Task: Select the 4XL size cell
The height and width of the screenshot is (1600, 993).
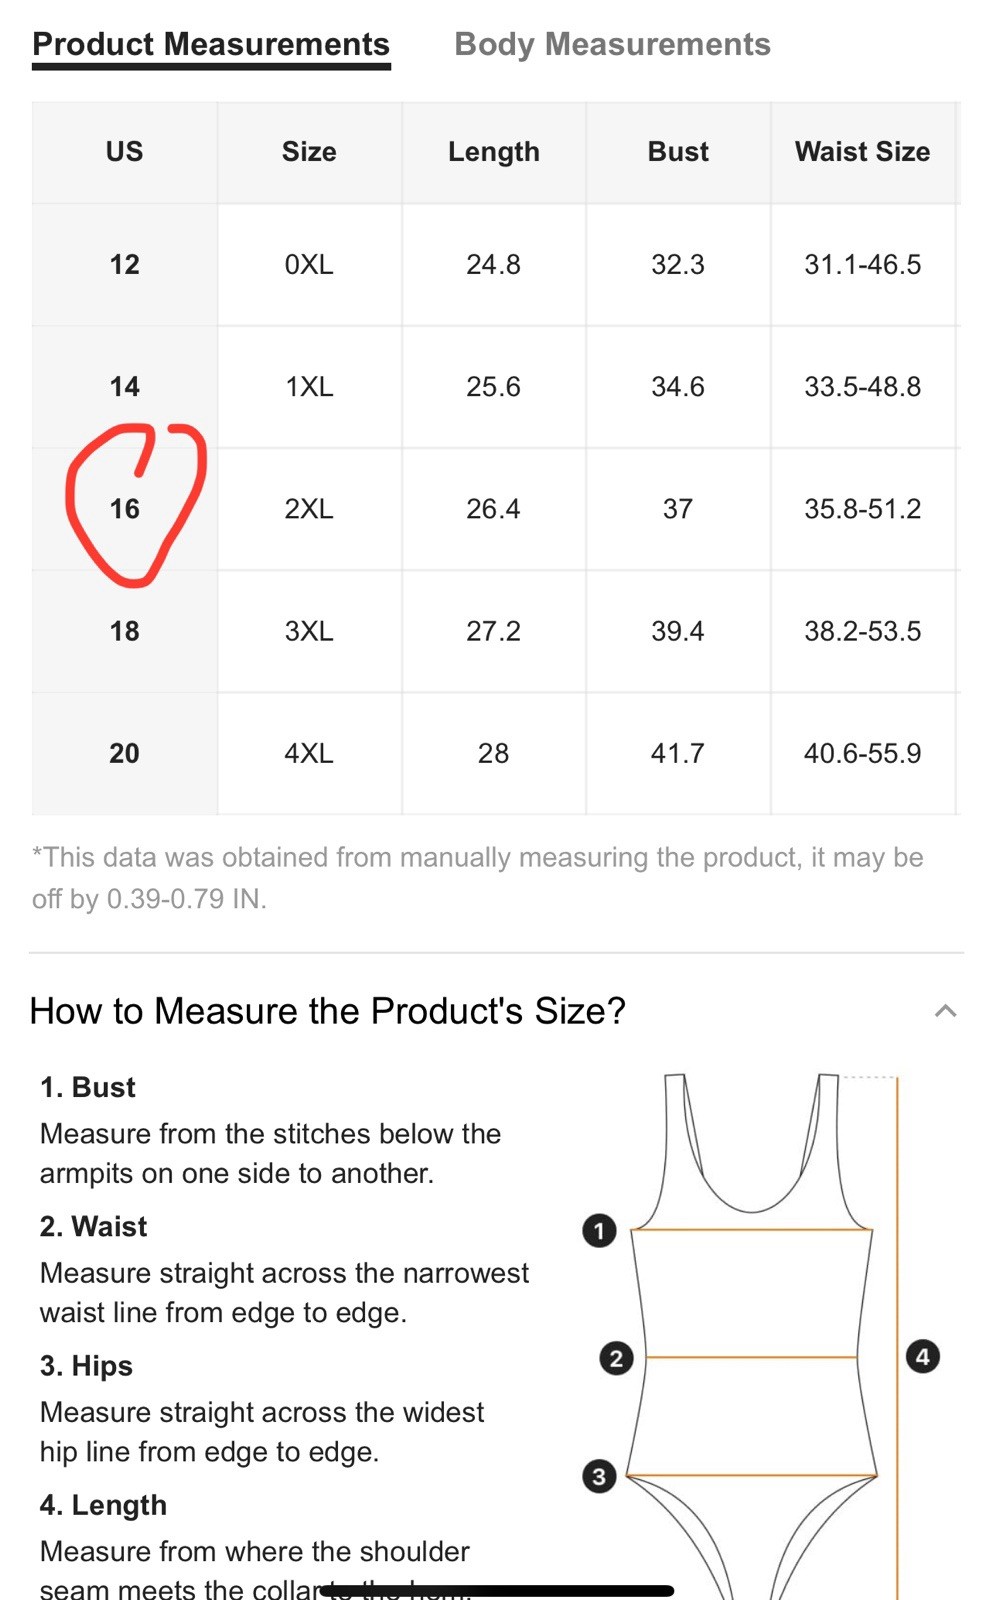Action: 309,753
